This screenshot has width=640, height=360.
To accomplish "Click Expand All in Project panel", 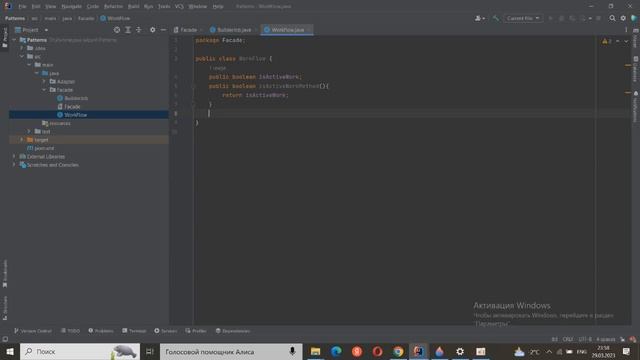I will coord(128,30).
